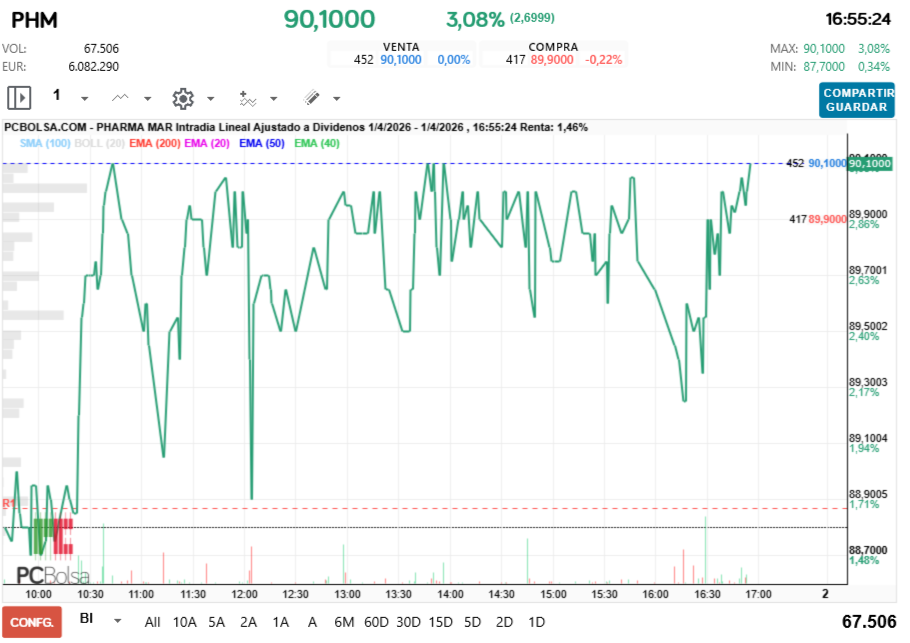Click the add indicator icon
Image resolution: width=910 pixels, height=643 pixels.
[248, 98]
